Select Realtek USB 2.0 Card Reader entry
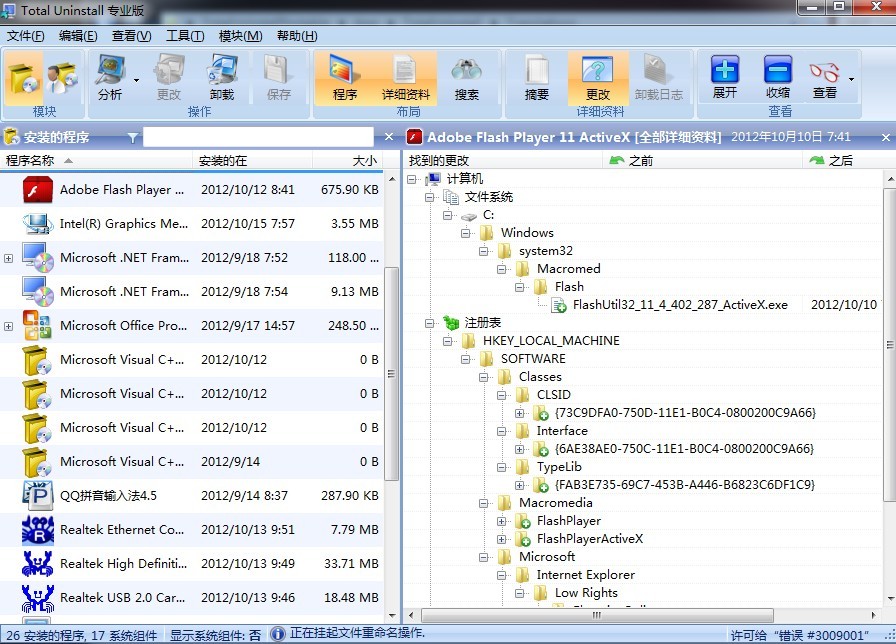 point(192,598)
